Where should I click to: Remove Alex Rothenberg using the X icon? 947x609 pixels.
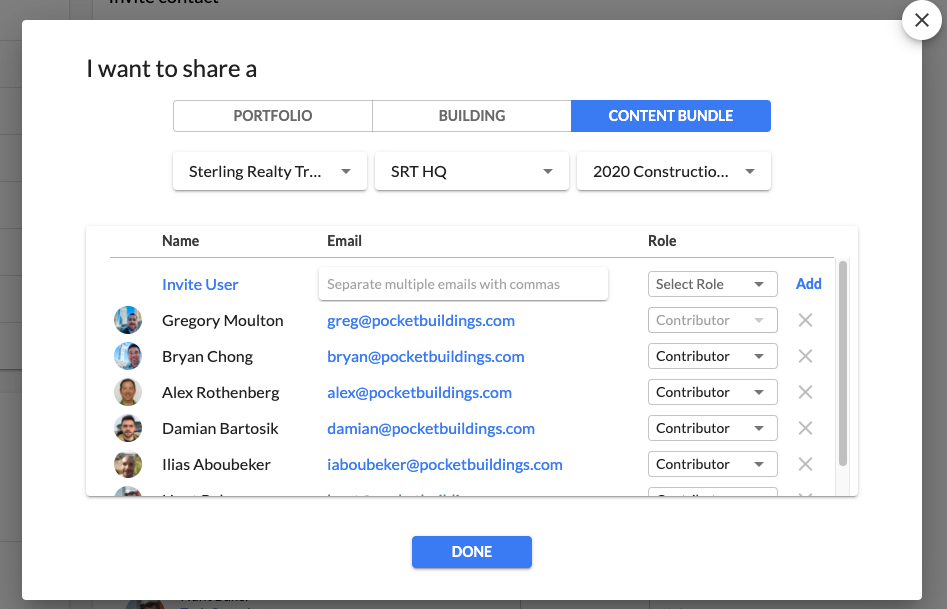click(805, 393)
